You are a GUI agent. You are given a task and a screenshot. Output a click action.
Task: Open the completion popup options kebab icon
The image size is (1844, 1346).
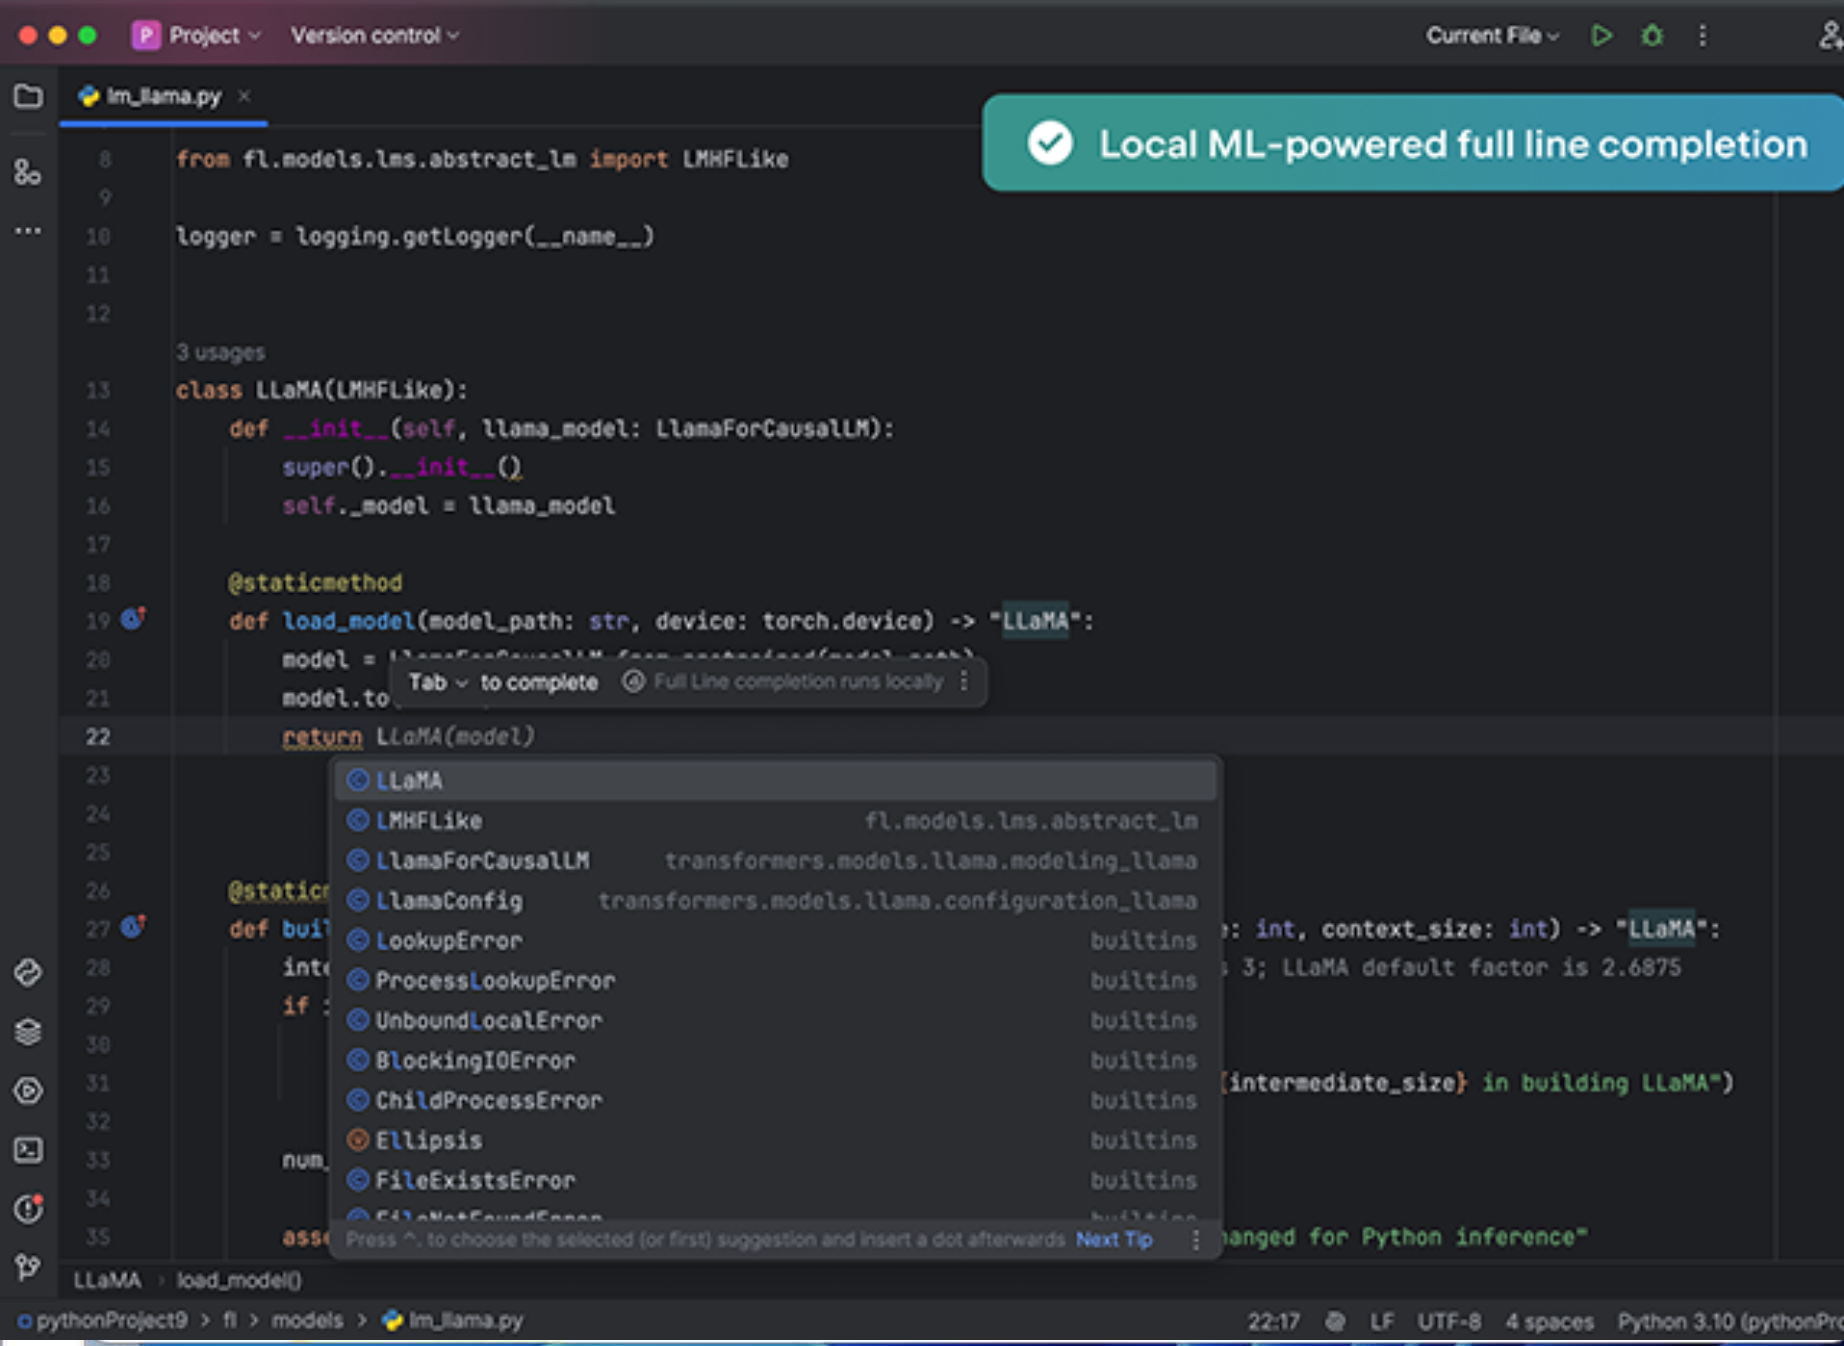1195,1240
